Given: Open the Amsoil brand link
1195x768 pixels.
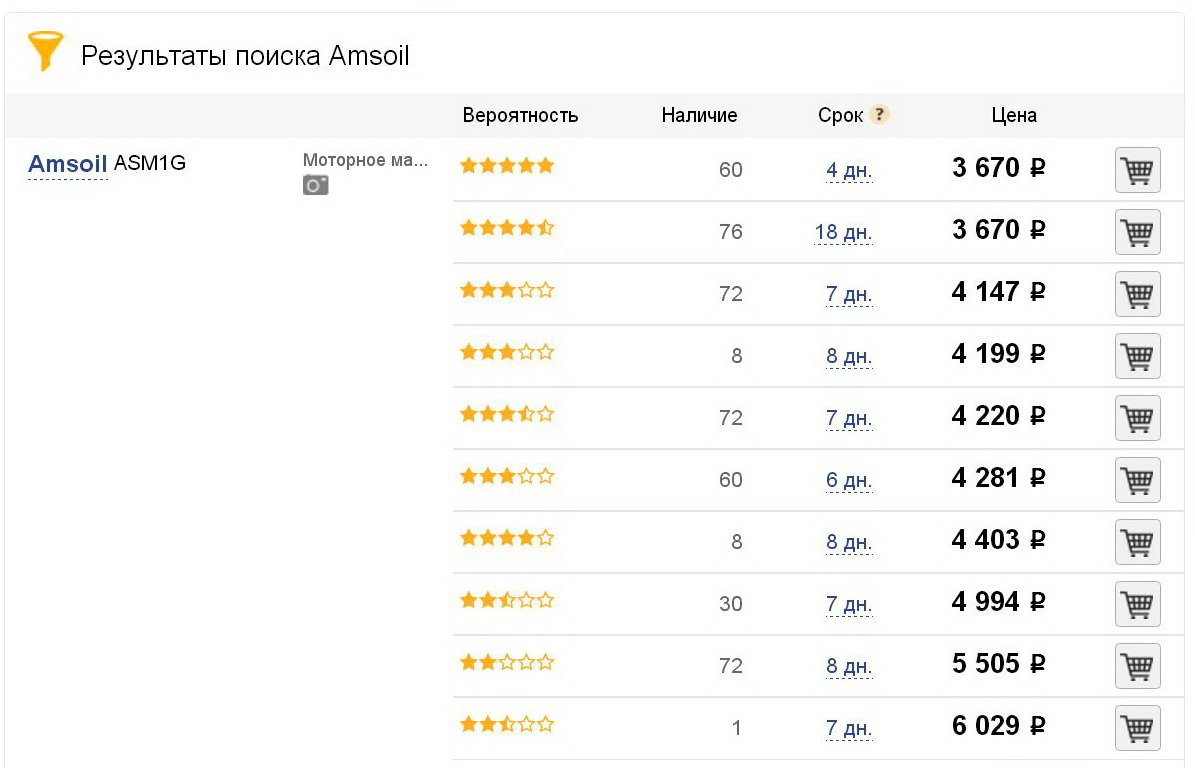Looking at the screenshot, I should click(x=67, y=164).
